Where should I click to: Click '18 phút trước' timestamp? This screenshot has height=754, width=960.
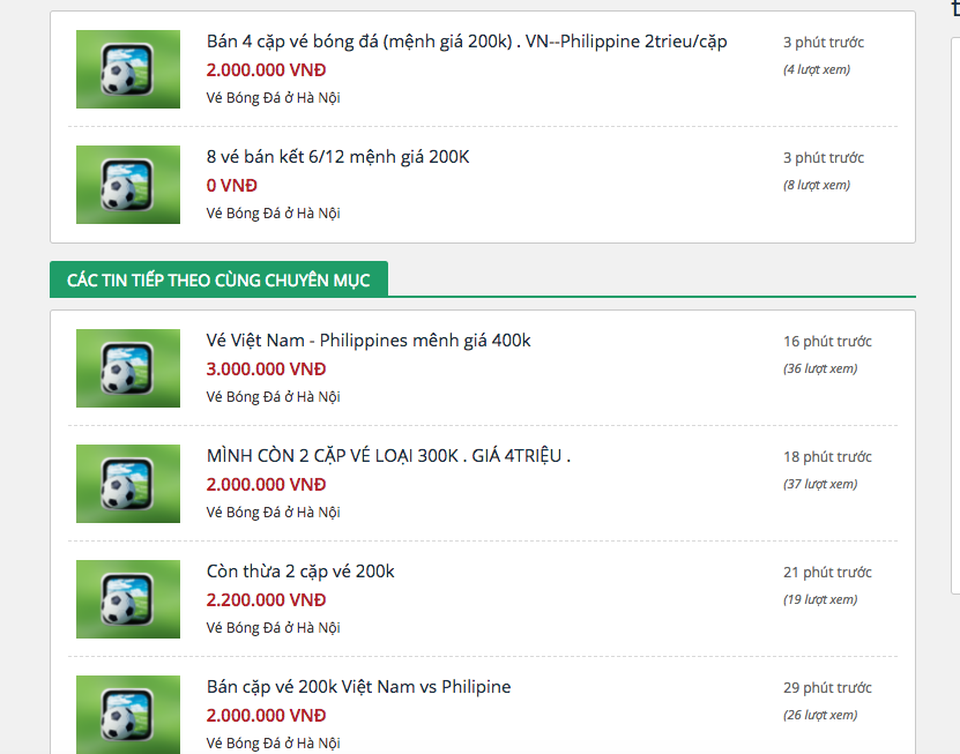click(827, 457)
